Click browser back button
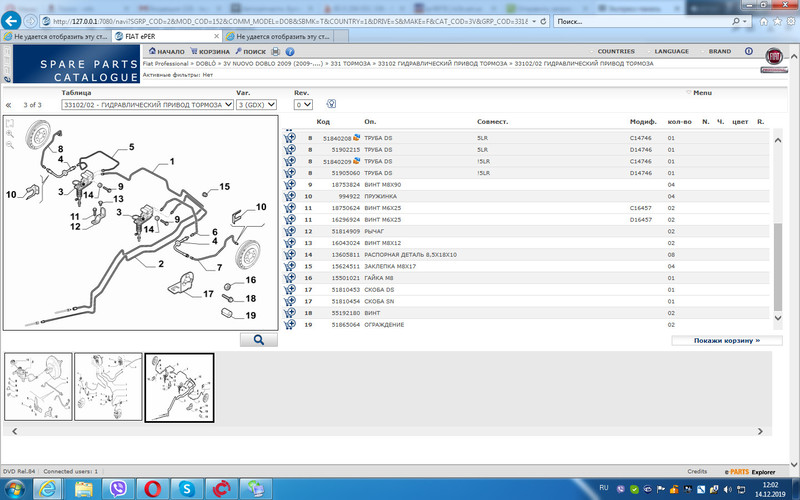Screen dimensions: 800x500 [x=11, y=21]
